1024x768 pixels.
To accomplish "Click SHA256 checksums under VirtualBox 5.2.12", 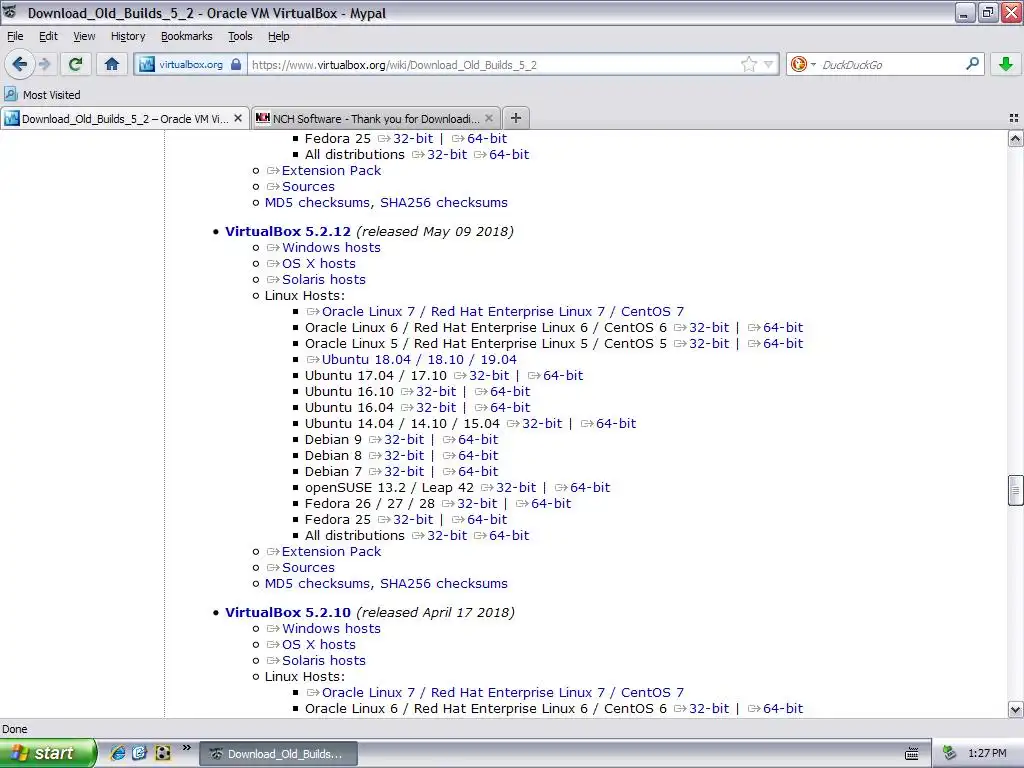I will (x=443, y=584).
